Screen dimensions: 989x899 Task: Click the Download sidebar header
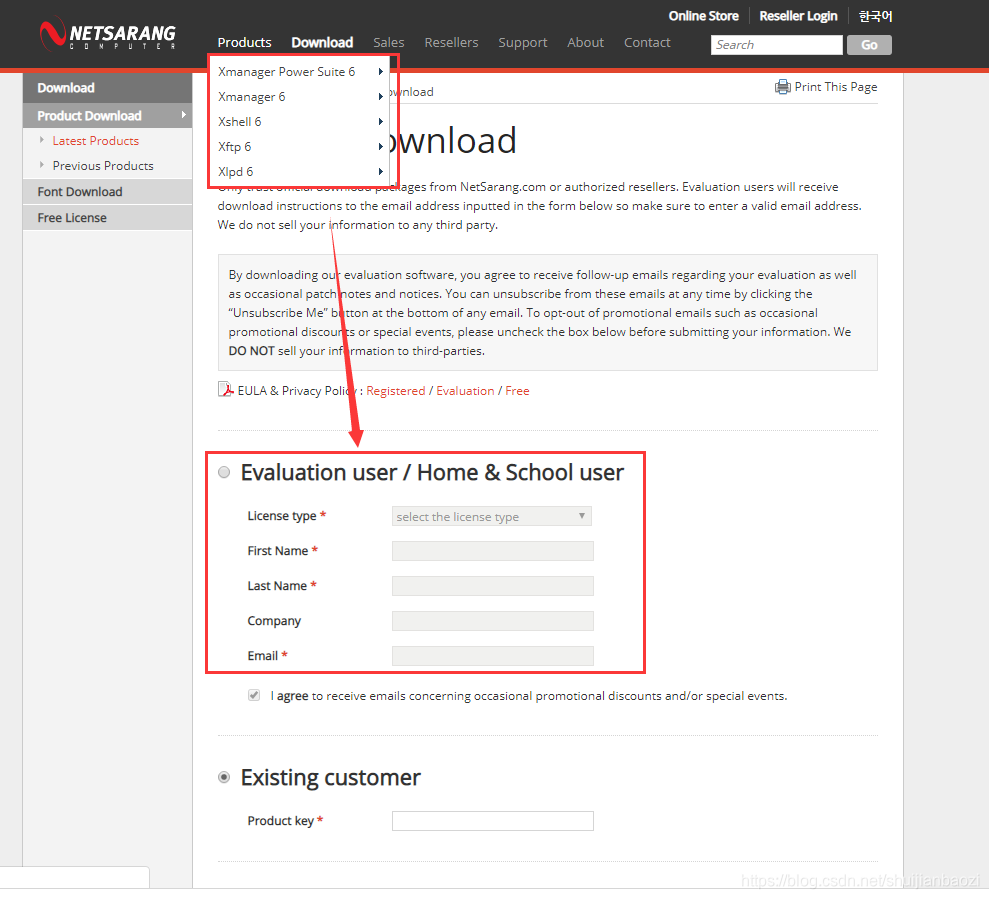pyautogui.click(x=107, y=88)
